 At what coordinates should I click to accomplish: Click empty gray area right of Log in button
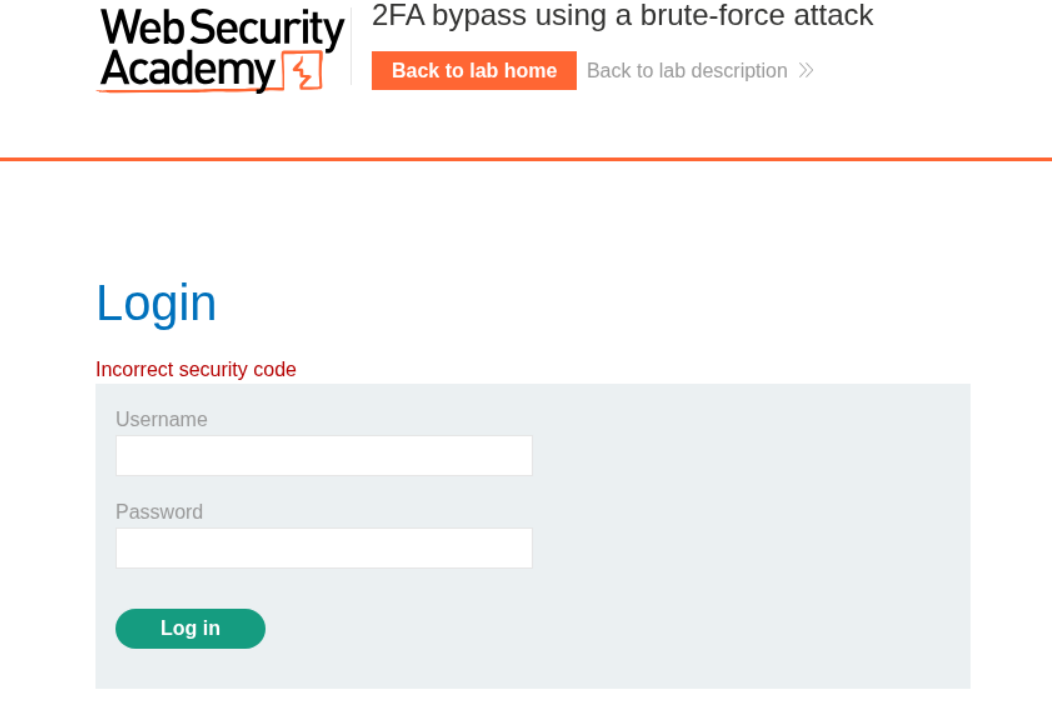coord(600,629)
